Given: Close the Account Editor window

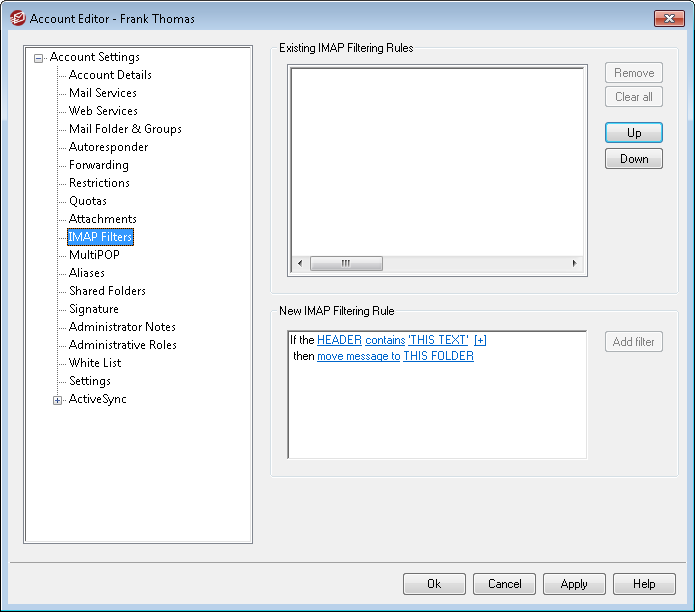Looking at the screenshot, I should [669, 18].
